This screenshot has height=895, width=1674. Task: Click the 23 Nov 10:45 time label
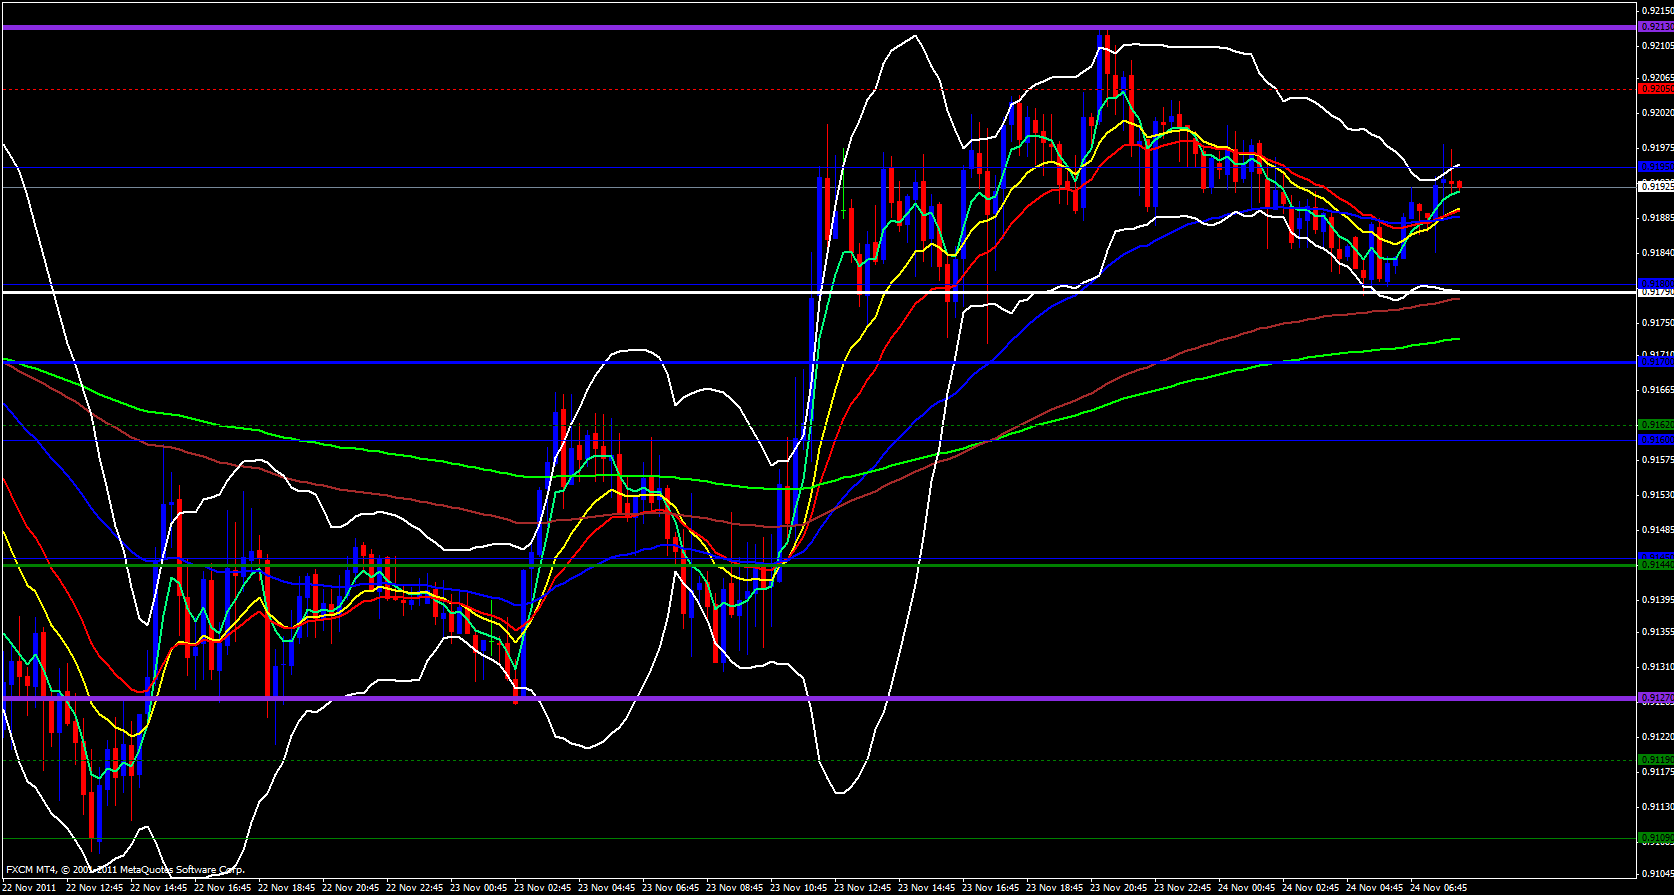tap(799, 887)
